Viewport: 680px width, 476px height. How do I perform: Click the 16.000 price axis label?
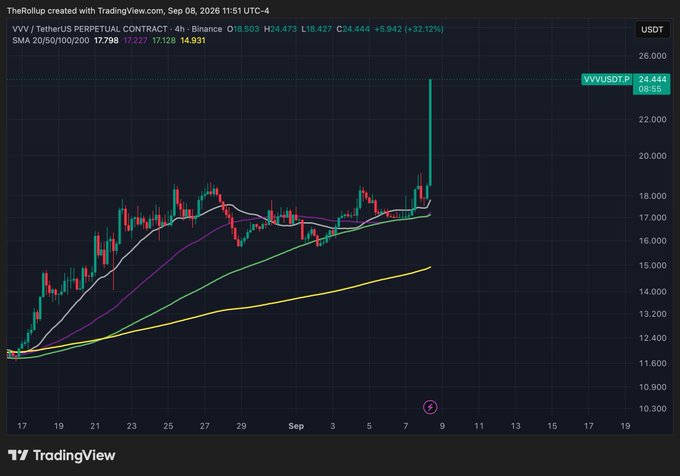point(652,241)
